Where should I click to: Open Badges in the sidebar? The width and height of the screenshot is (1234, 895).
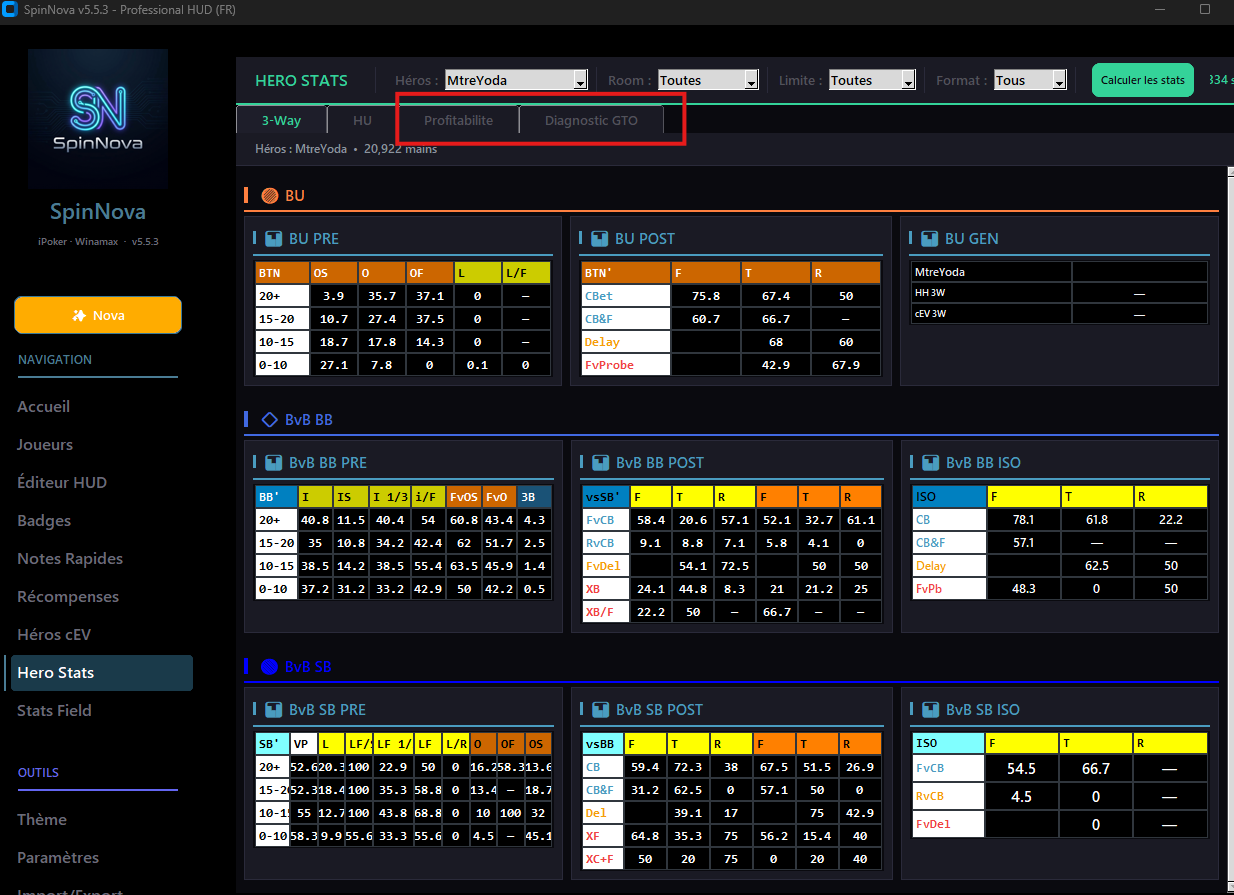click(x=44, y=521)
